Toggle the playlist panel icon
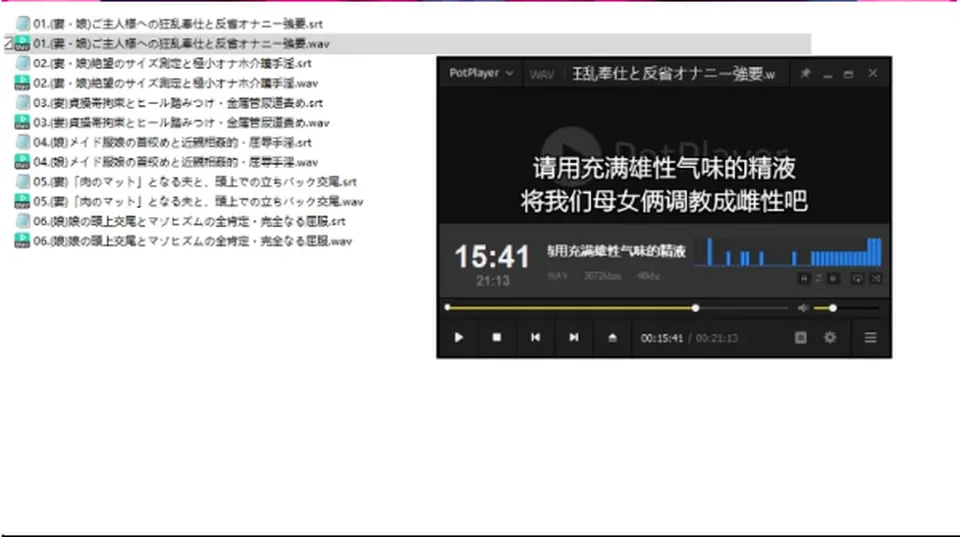This screenshot has height=537, width=960. [800, 337]
